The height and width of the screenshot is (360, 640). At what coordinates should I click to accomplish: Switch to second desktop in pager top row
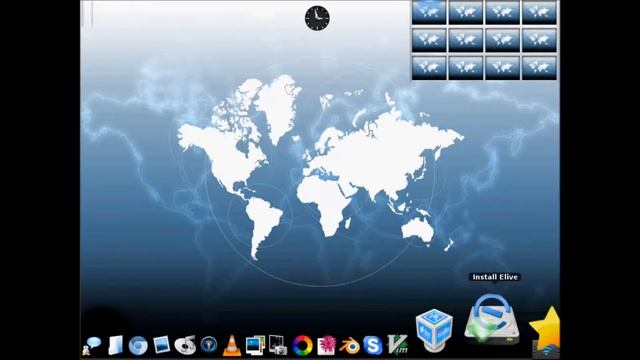(x=466, y=12)
